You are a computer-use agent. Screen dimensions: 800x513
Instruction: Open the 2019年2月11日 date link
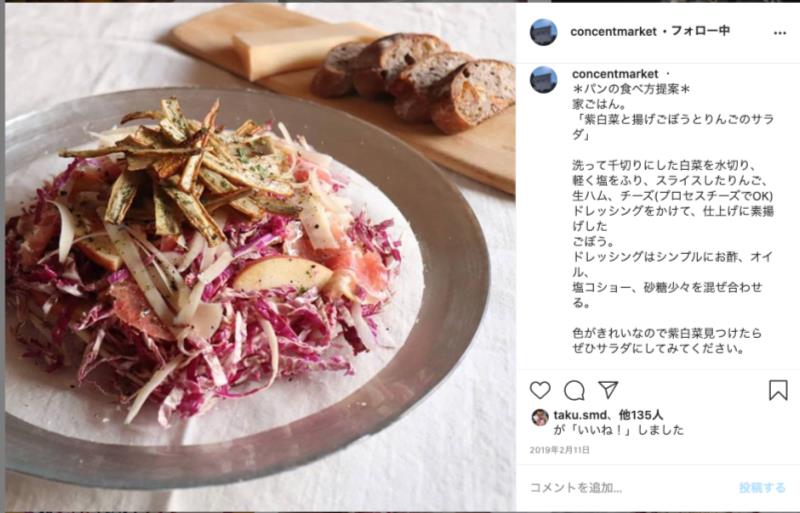pyautogui.click(x=560, y=450)
